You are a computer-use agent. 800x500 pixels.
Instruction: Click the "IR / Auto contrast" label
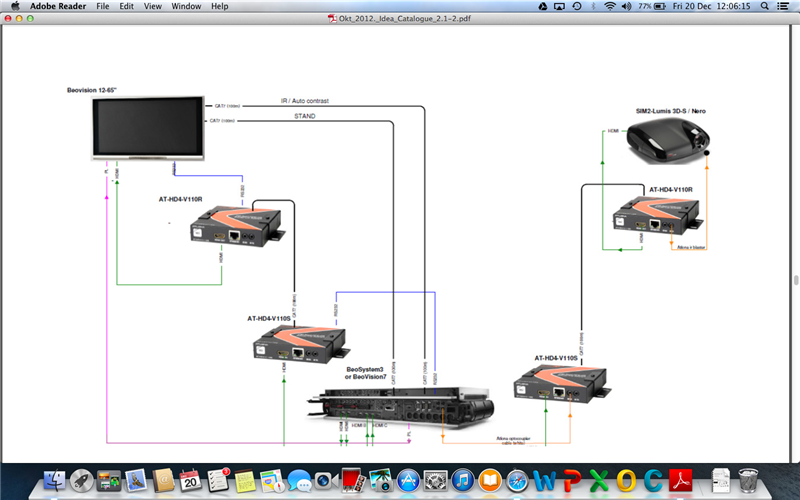coord(305,101)
